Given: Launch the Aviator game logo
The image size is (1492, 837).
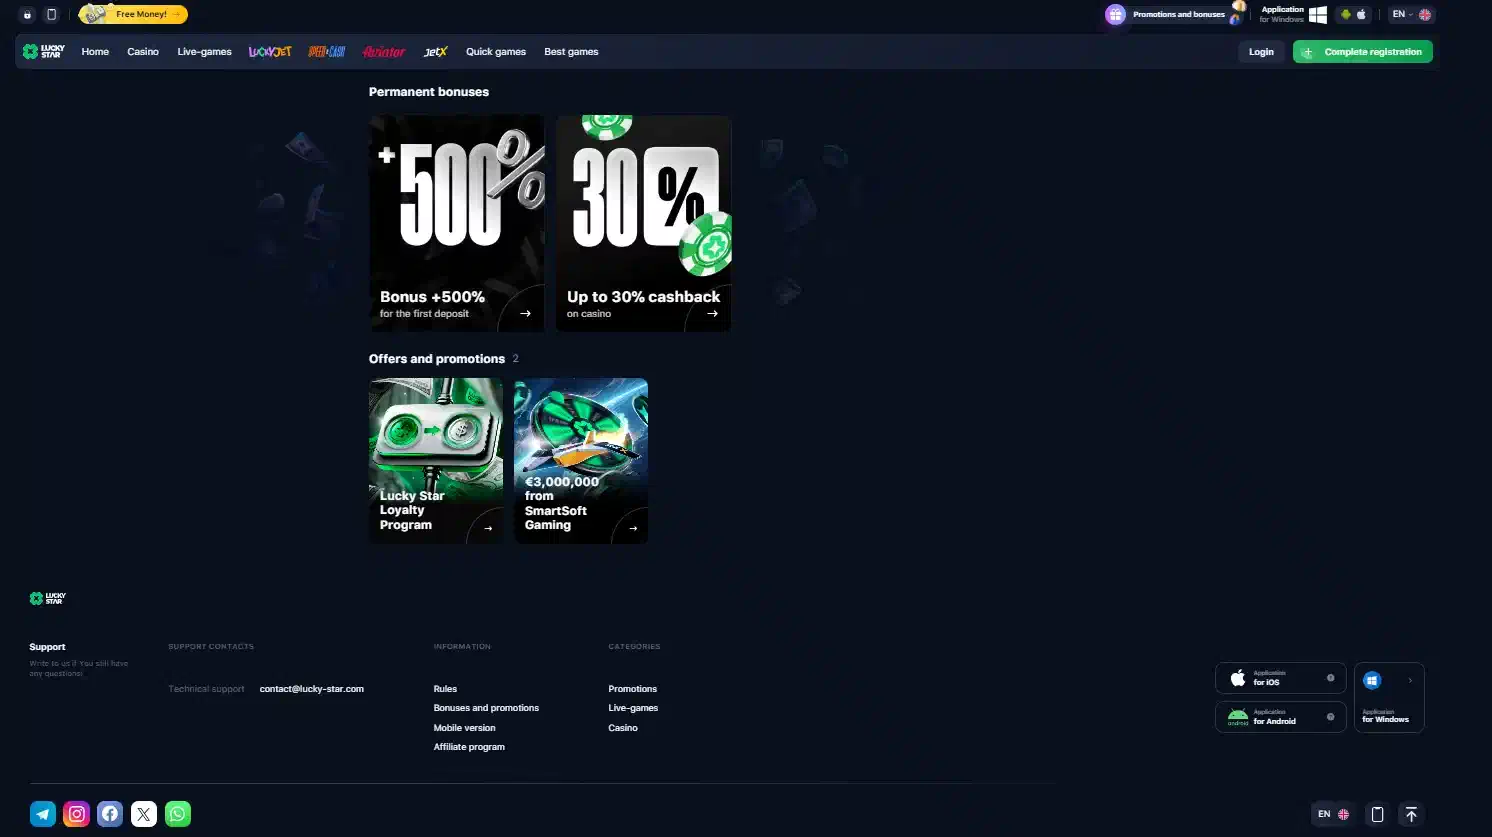Looking at the screenshot, I should point(384,52).
